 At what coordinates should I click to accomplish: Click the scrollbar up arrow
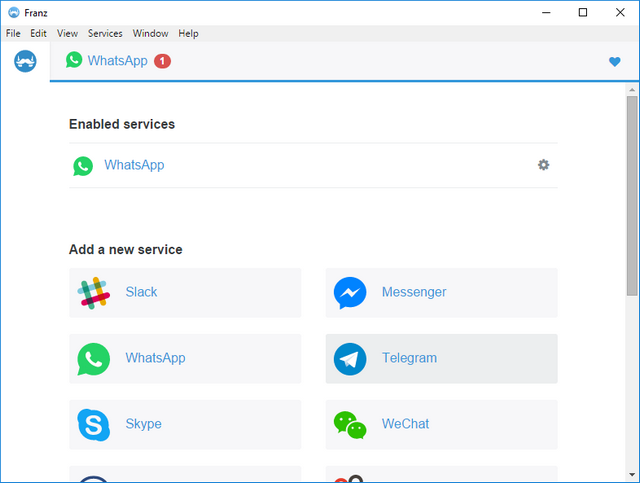[632, 89]
